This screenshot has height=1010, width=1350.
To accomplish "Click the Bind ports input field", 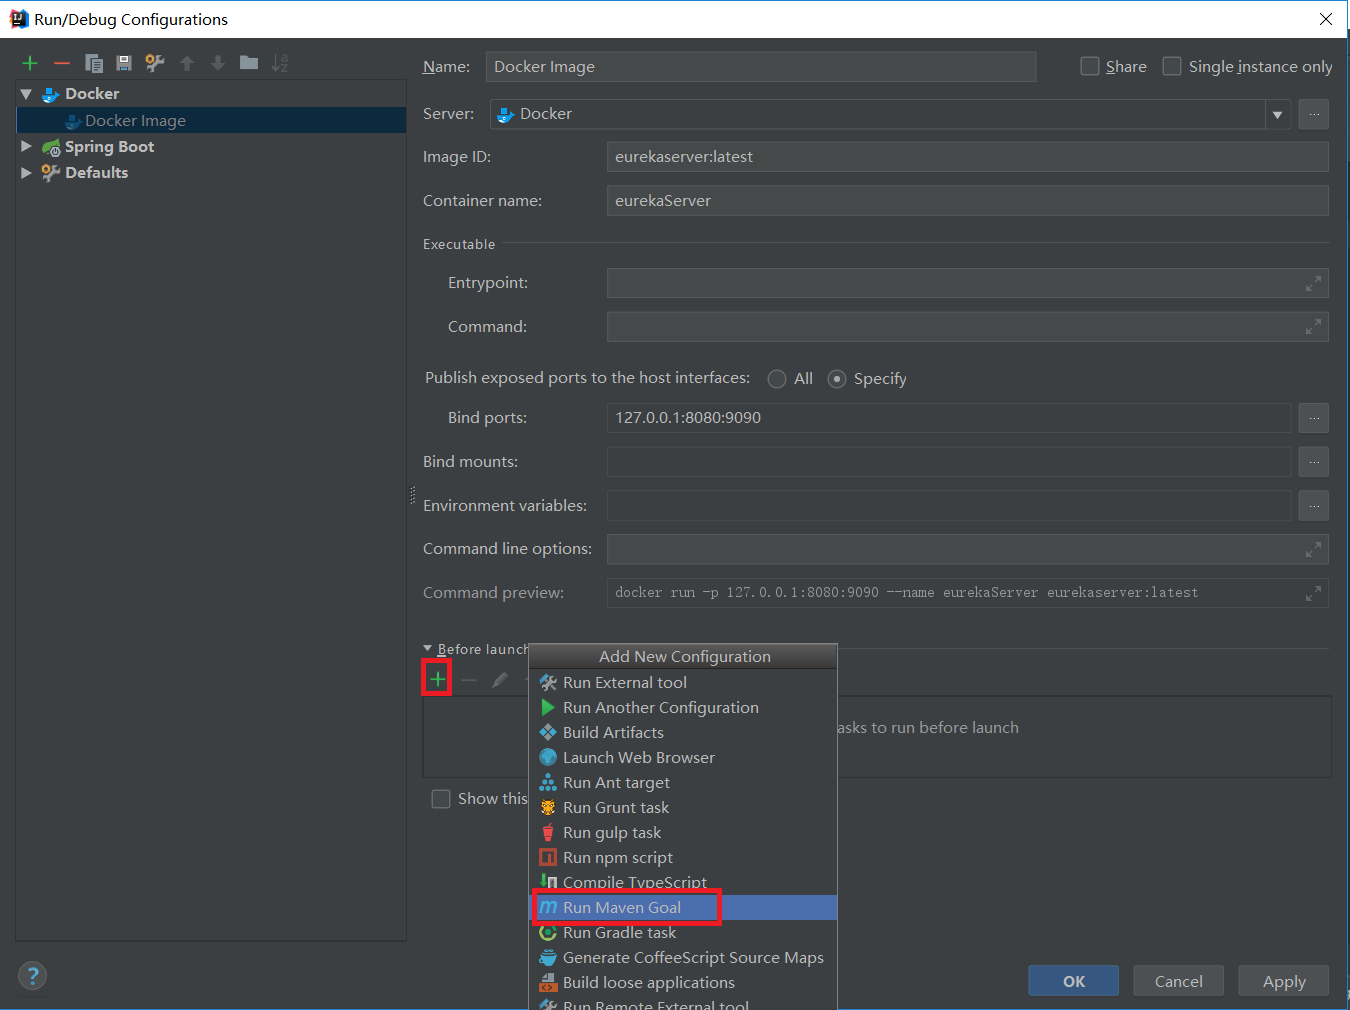I will [x=949, y=418].
